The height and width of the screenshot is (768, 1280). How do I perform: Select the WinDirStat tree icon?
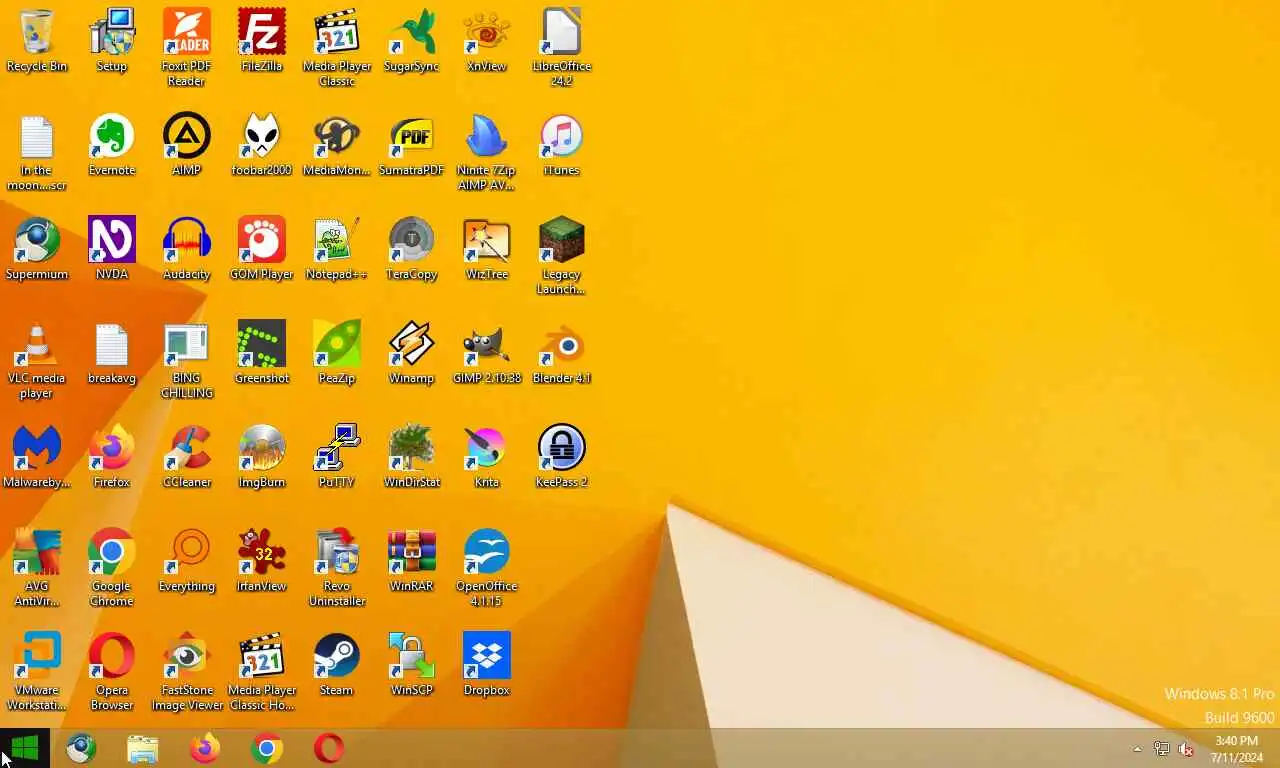(412, 448)
